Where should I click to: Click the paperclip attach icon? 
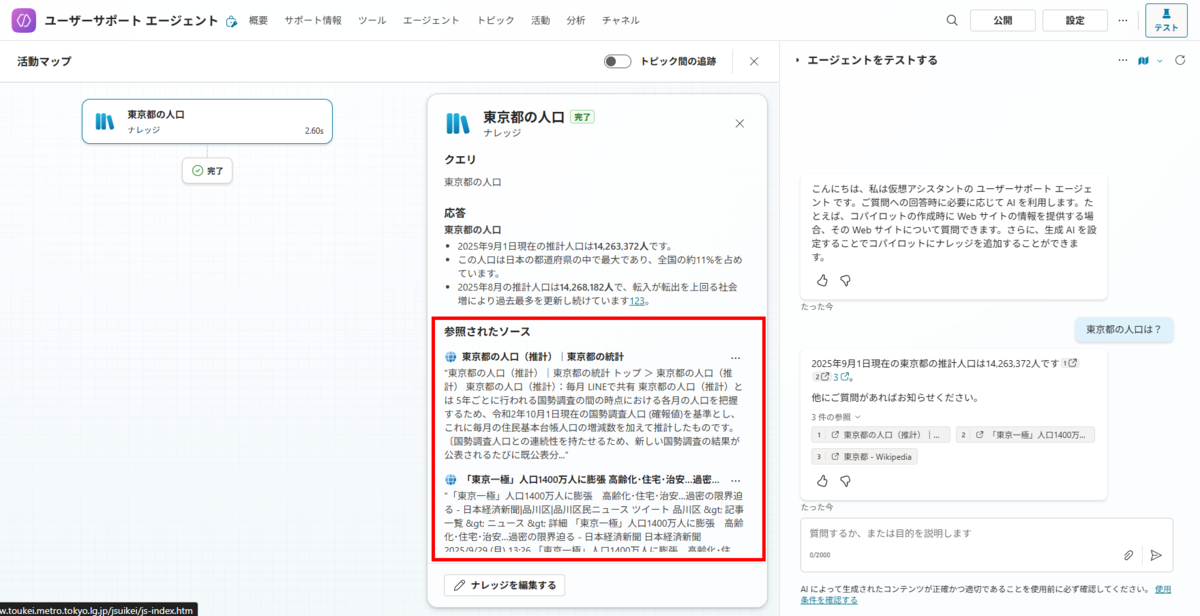[1129, 555]
